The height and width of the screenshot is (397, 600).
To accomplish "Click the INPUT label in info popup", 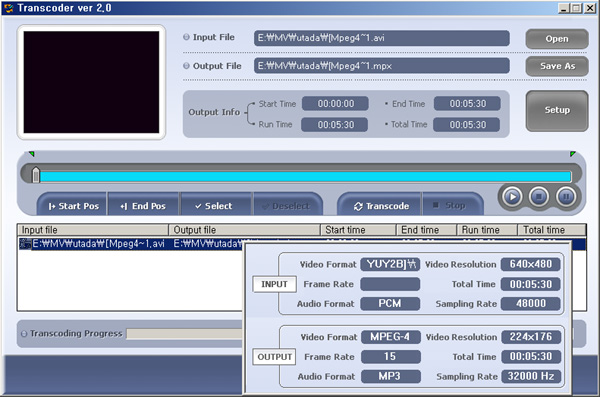I will click(274, 284).
